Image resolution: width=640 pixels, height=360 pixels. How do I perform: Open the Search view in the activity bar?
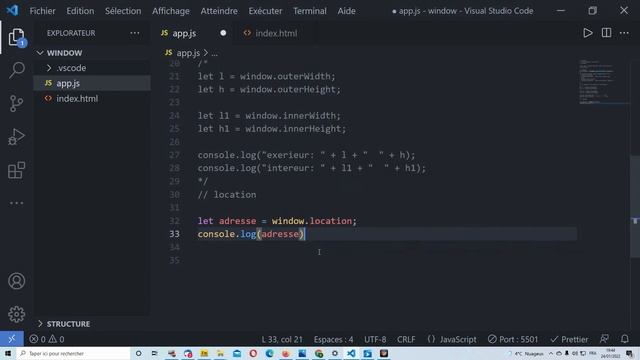coord(16,70)
